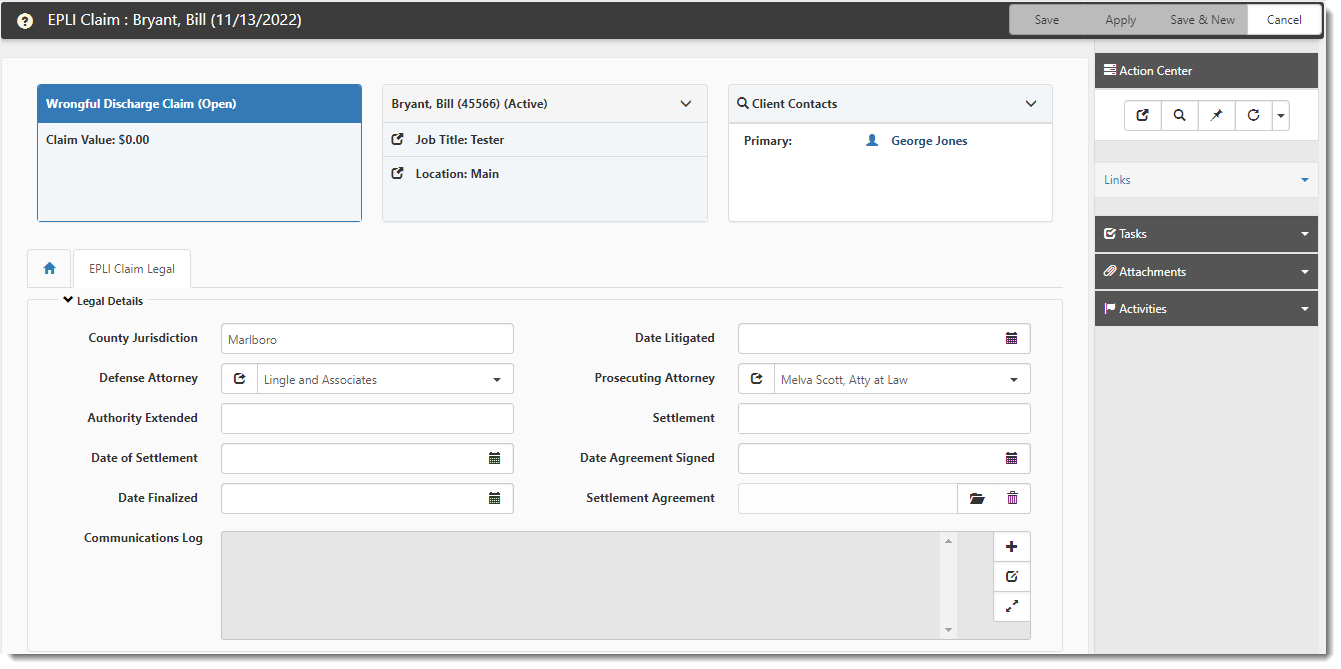Click the Action Center pin icon
Viewport: 1341px width, 669px height.
tap(1216, 116)
